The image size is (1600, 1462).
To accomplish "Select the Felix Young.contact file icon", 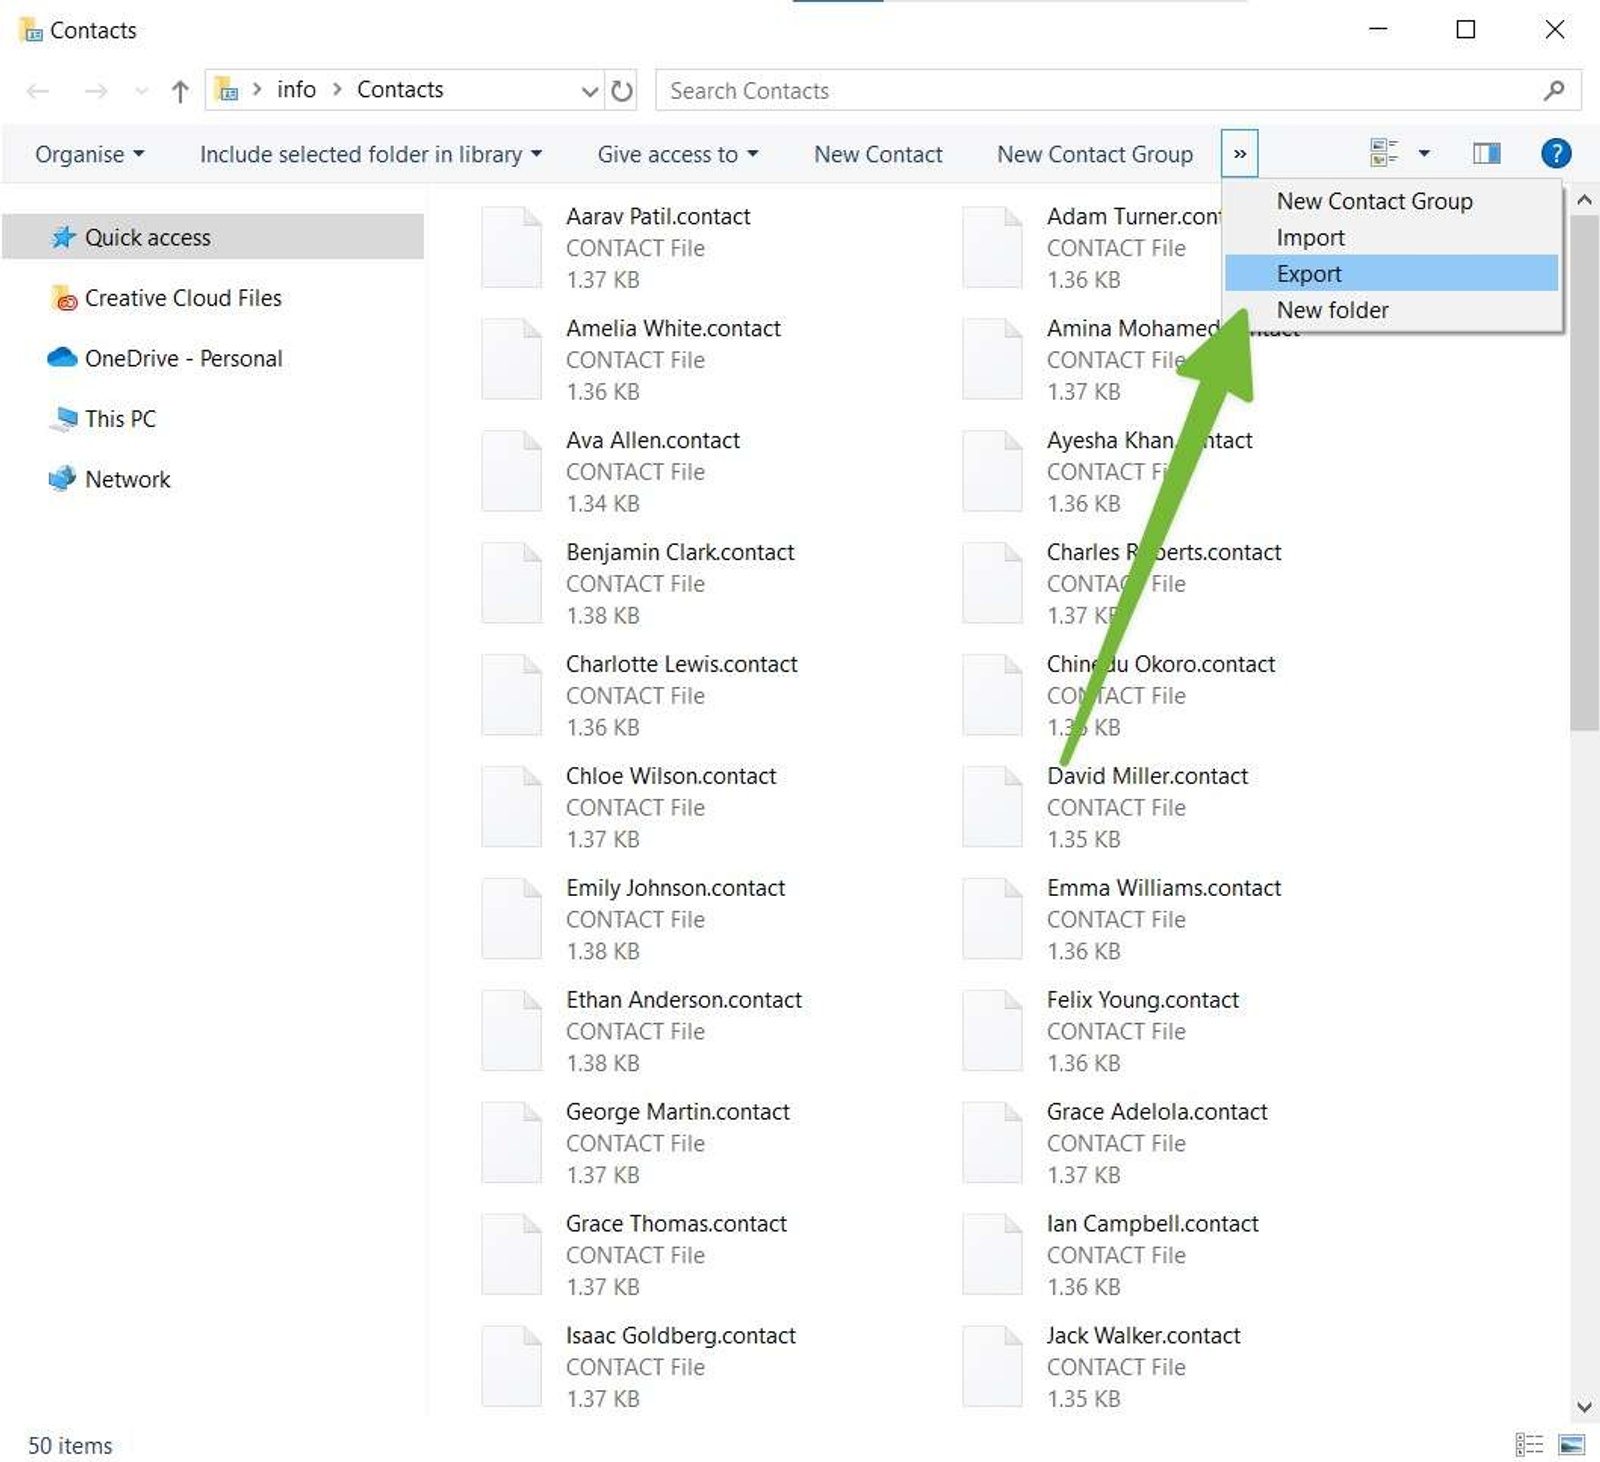I will (993, 1031).
